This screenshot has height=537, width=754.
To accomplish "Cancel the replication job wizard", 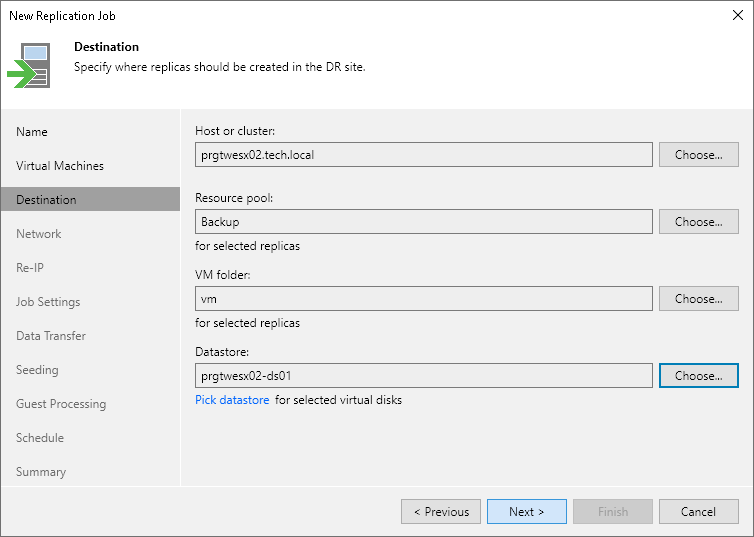I will coord(699,512).
